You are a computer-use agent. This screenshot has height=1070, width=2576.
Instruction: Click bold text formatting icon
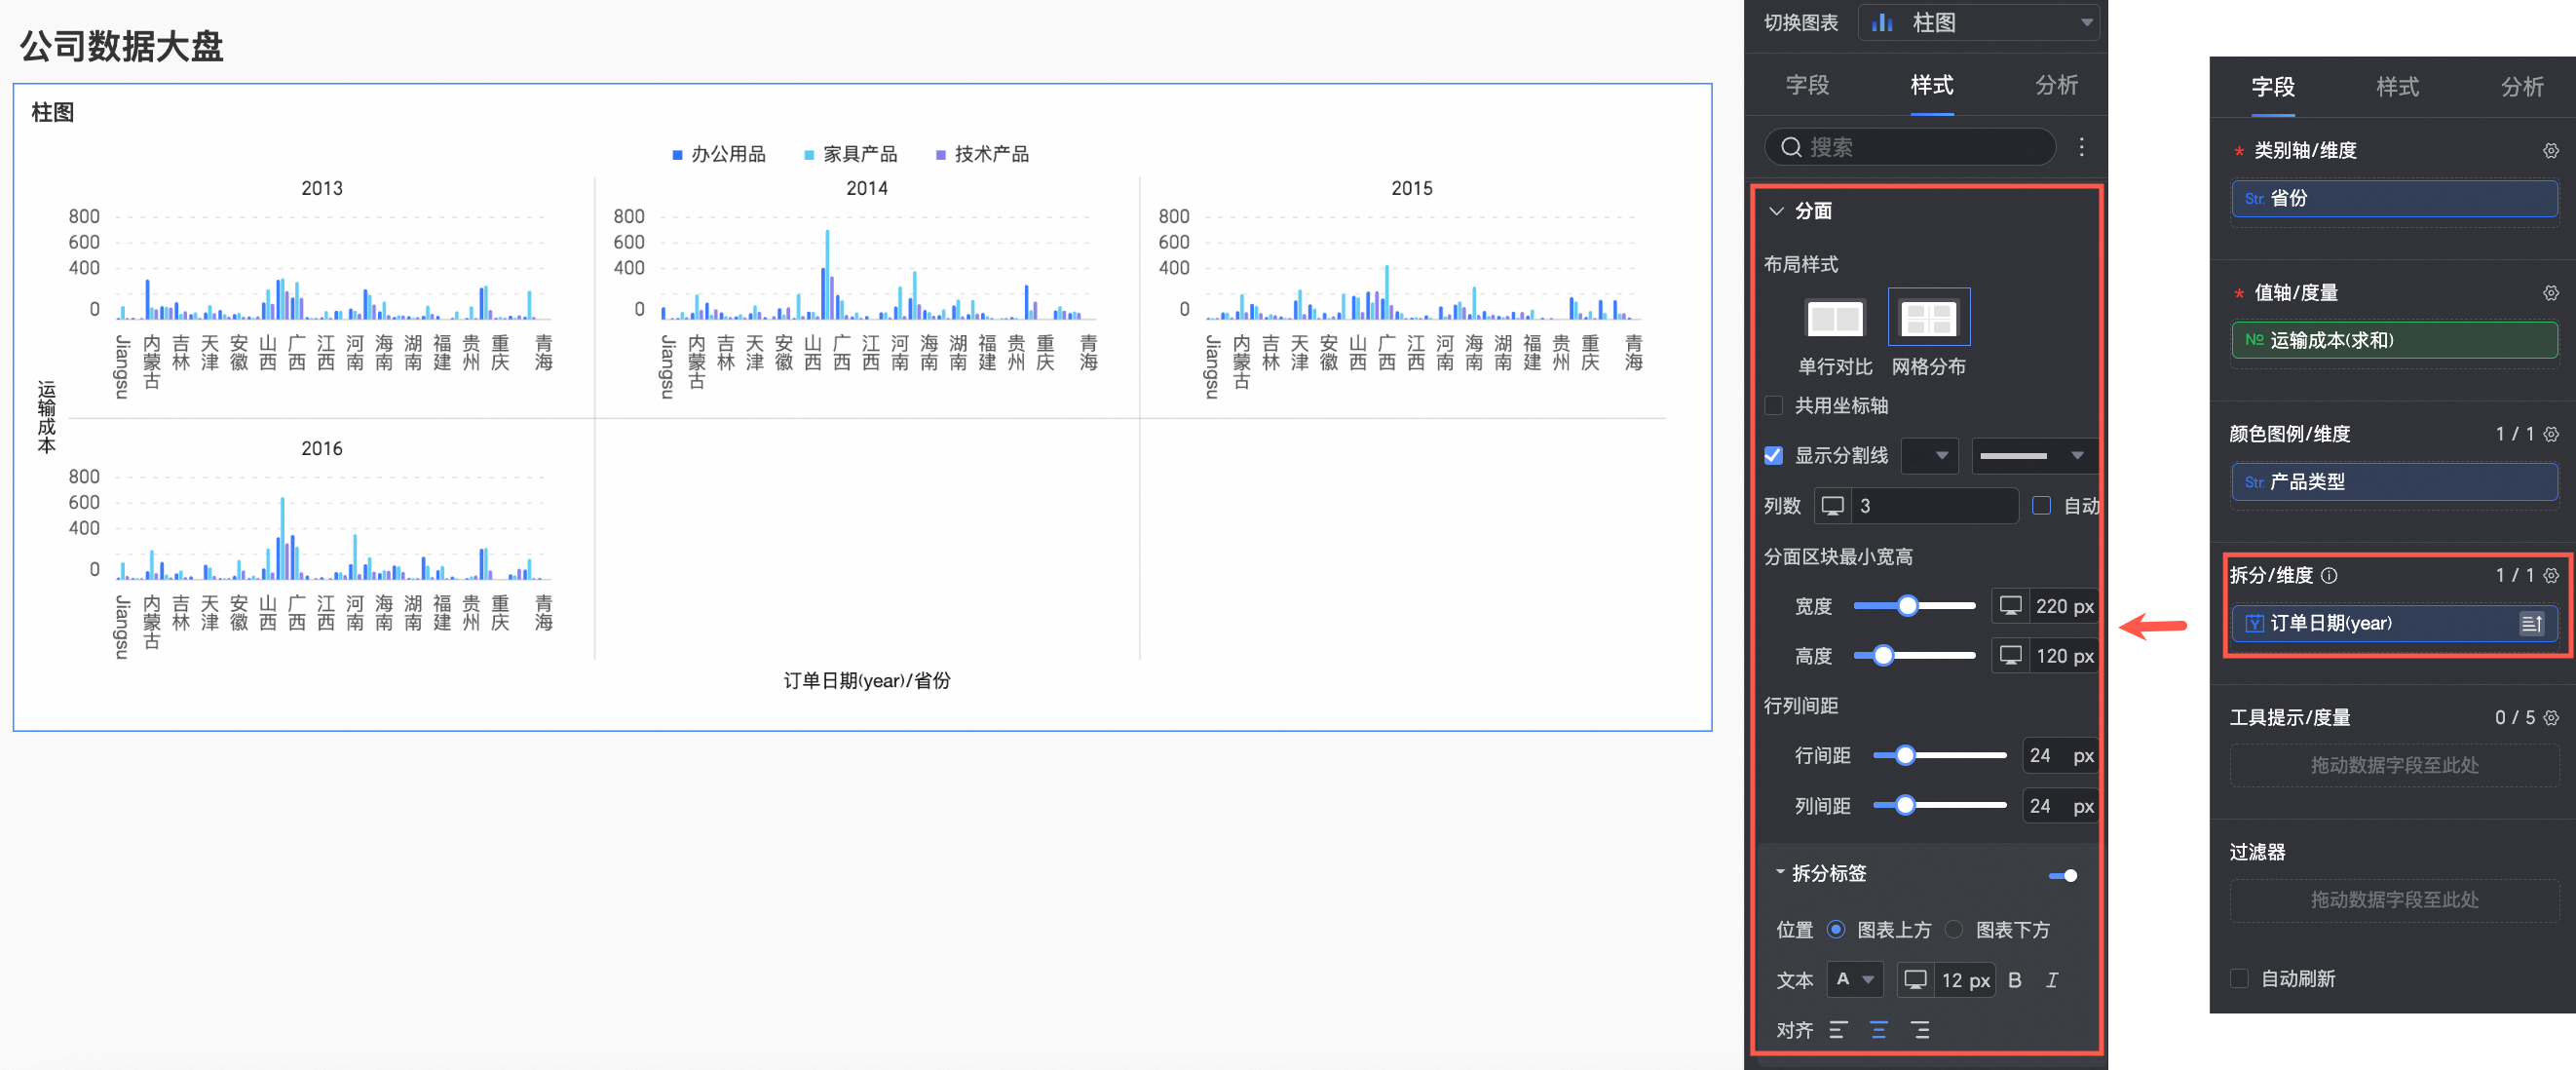(x=2014, y=980)
